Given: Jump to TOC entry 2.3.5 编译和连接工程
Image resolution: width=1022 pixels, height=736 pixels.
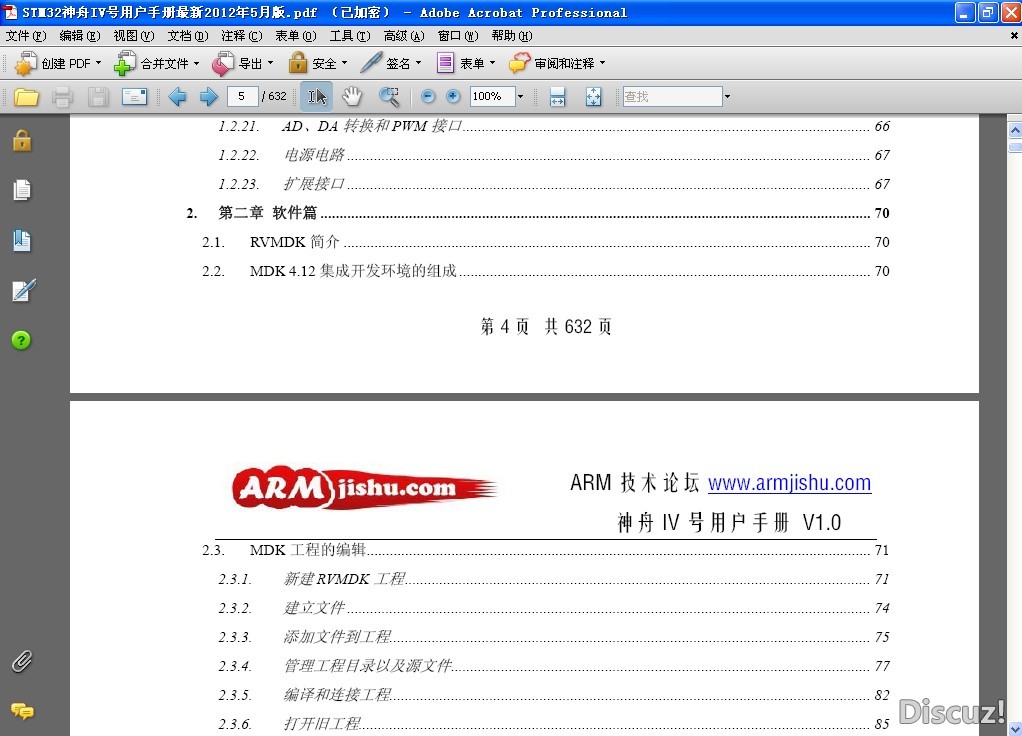Looking at the screenshot, I should [x=554, y=695].
